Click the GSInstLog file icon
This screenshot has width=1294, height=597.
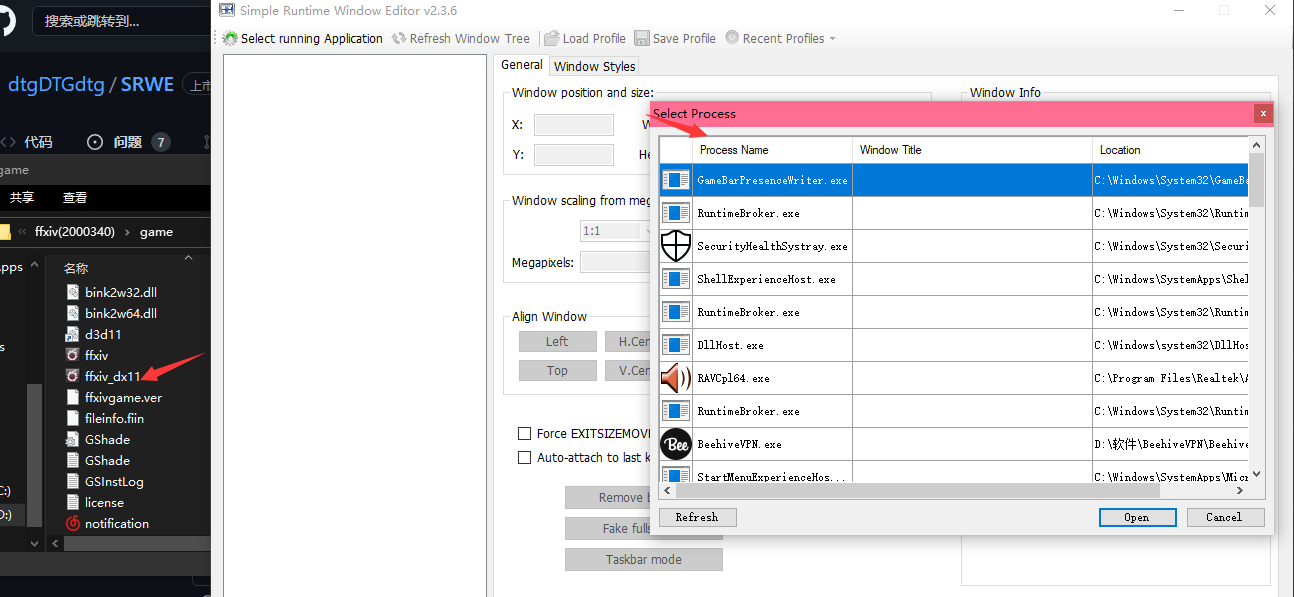[x=72, y=481]
